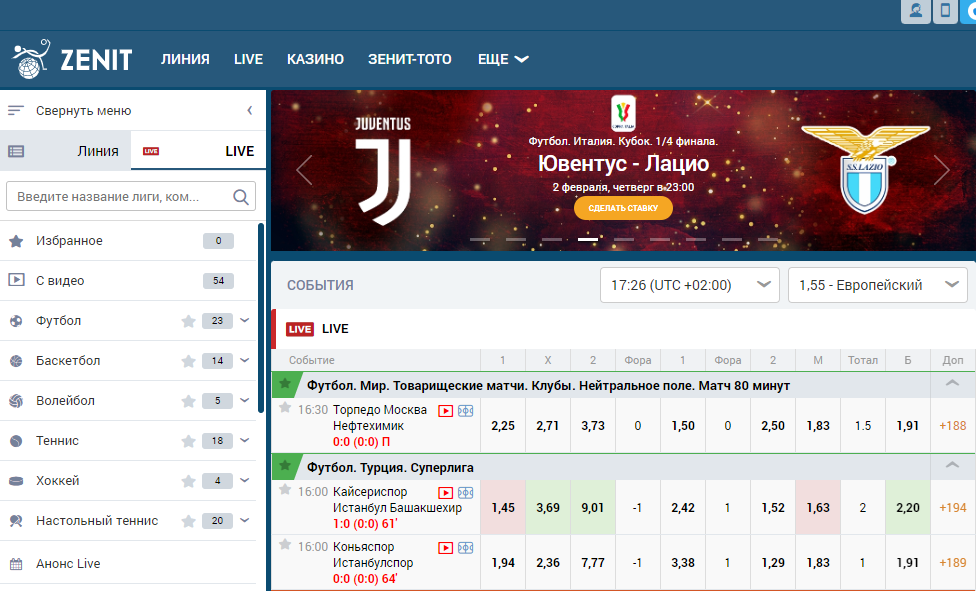Viewport: 976px width, 591px height.
Task: Favorite Настольный теннис with its star
Action: click(188, 521)
